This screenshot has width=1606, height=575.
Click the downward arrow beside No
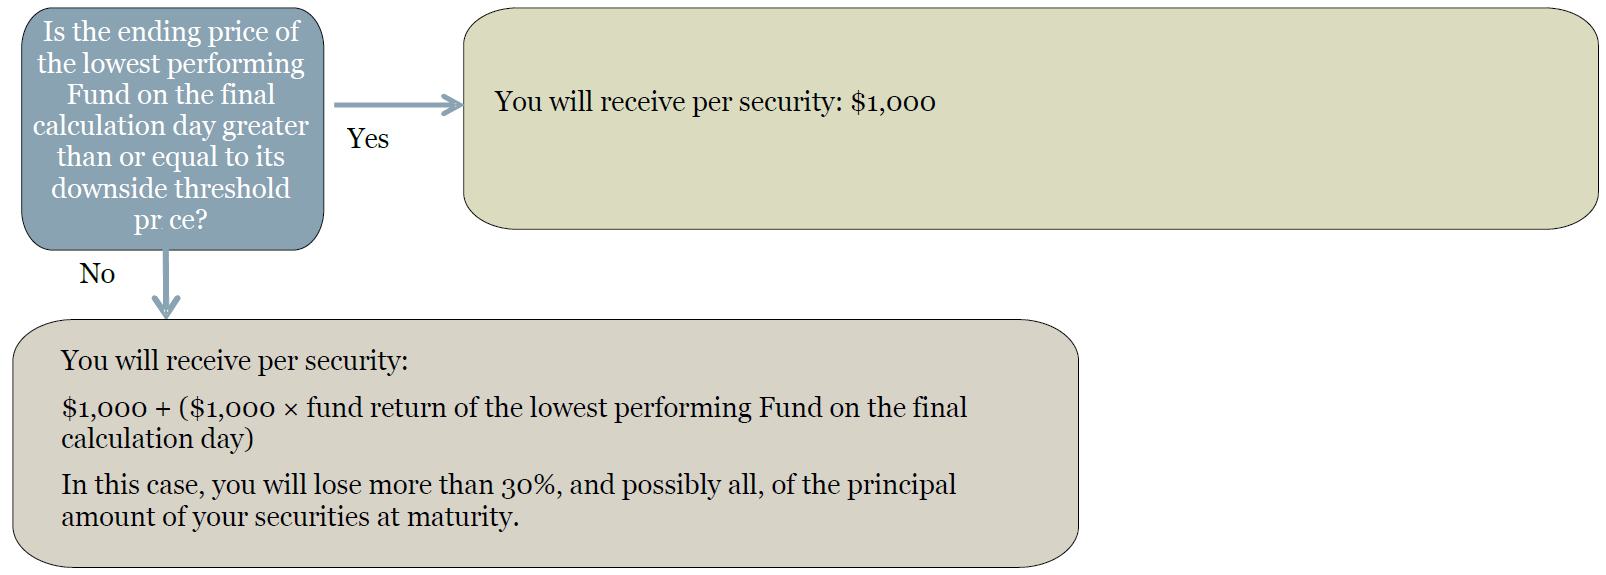[166, 284]
